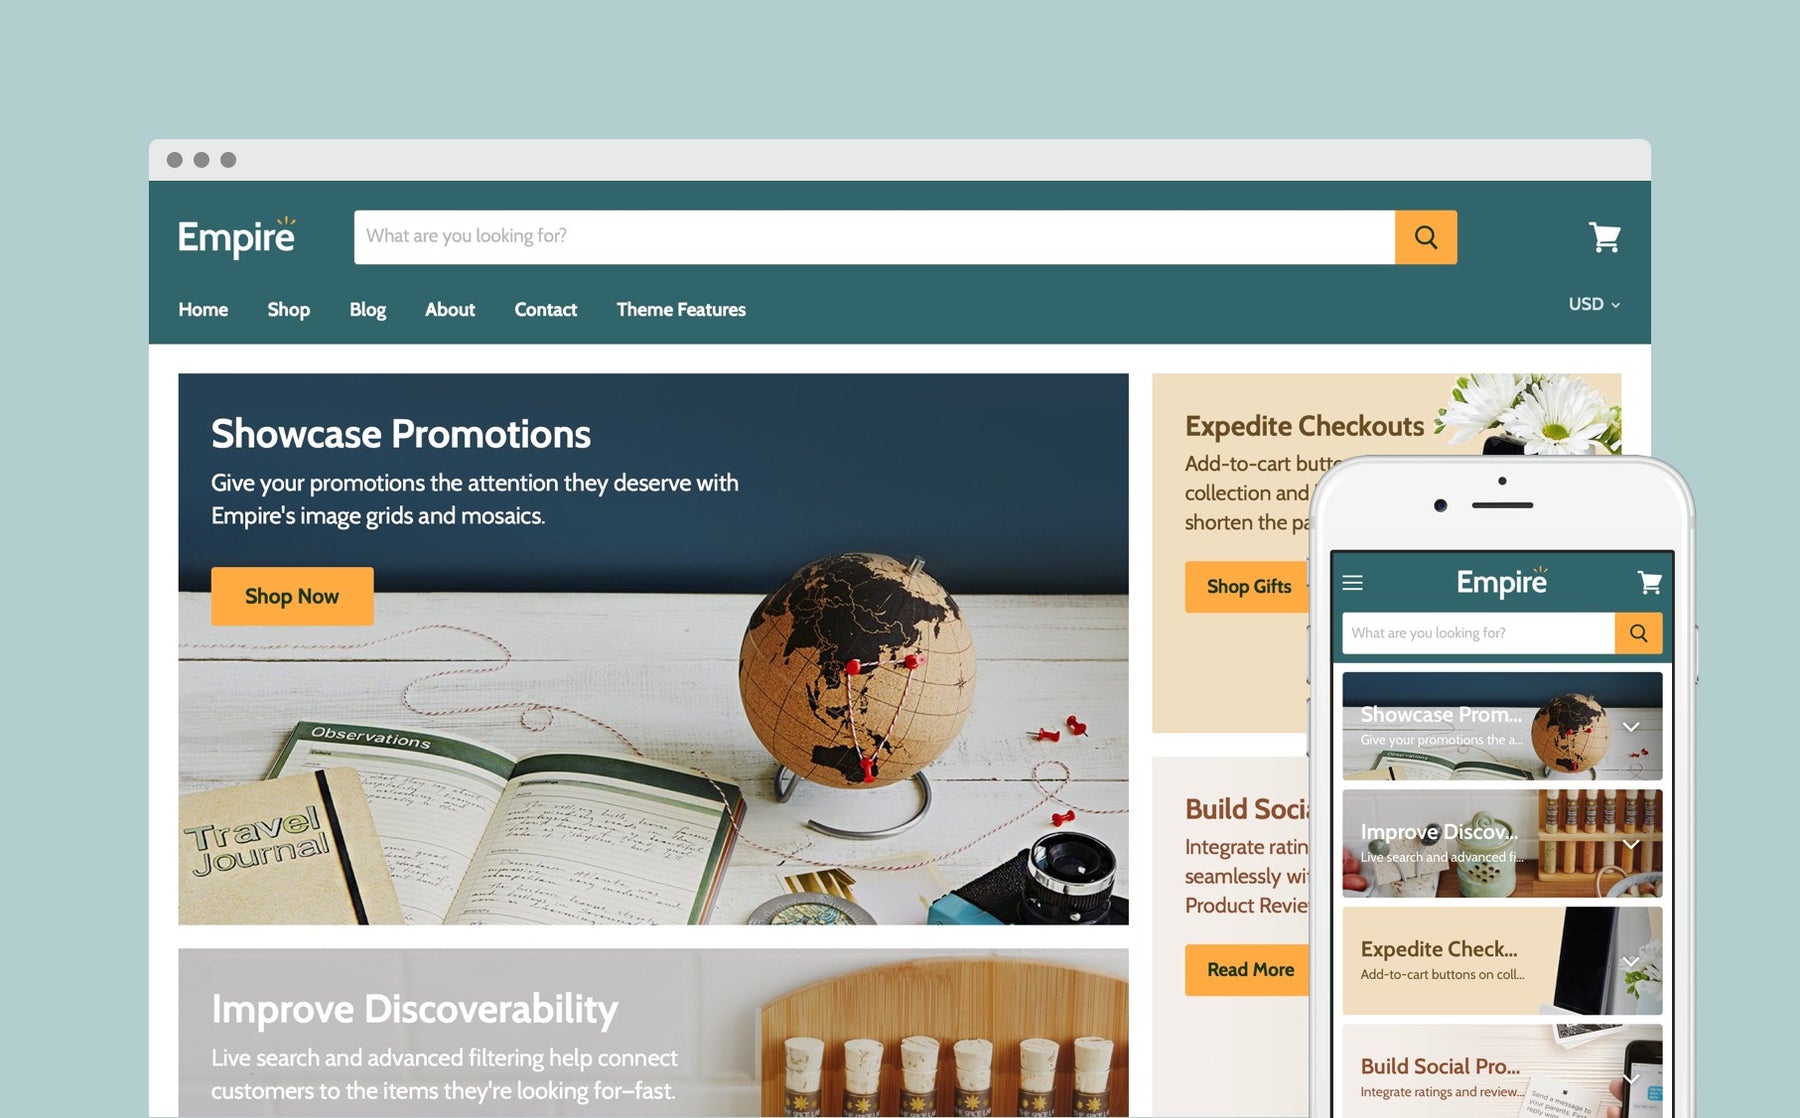Screen dimensions: 1800x1118
Task: Click the mobile shopping cart icon
Action: 1650,582
